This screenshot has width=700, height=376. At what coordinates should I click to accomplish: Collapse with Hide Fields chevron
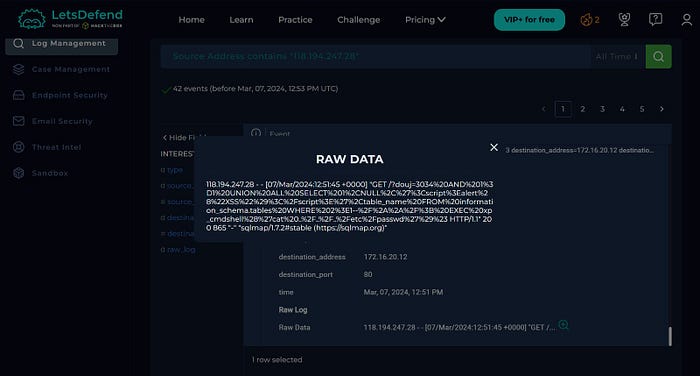(165, 138)
